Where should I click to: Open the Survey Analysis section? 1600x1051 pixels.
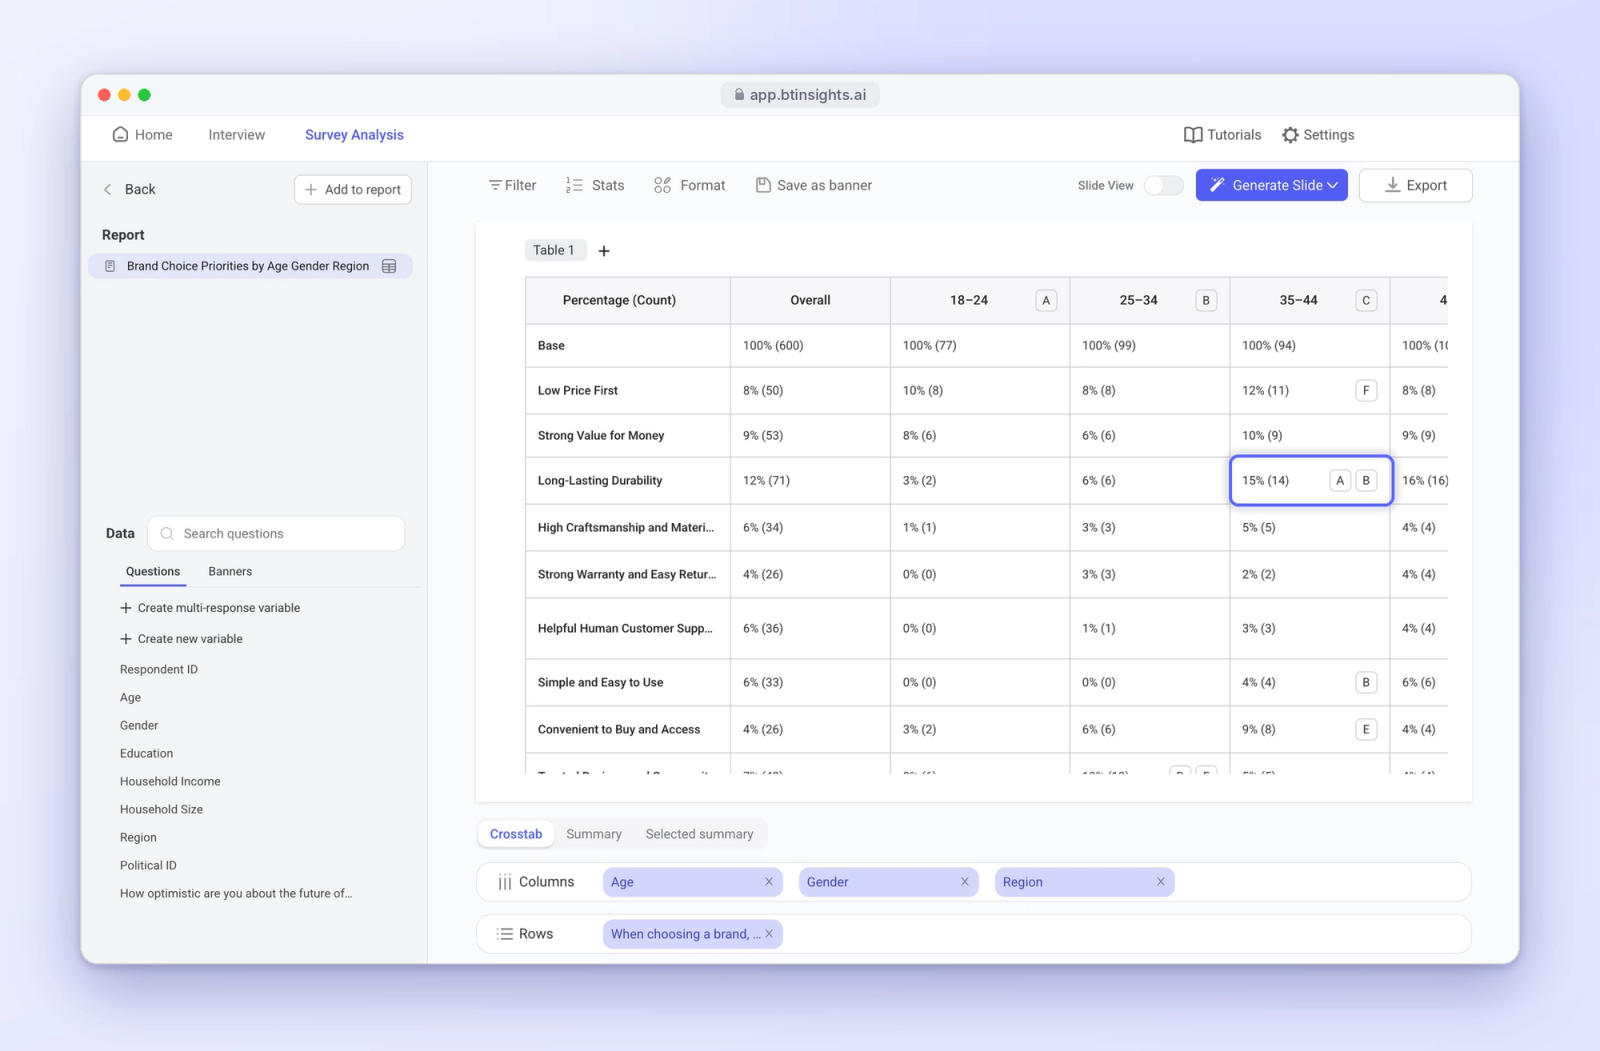354,135
